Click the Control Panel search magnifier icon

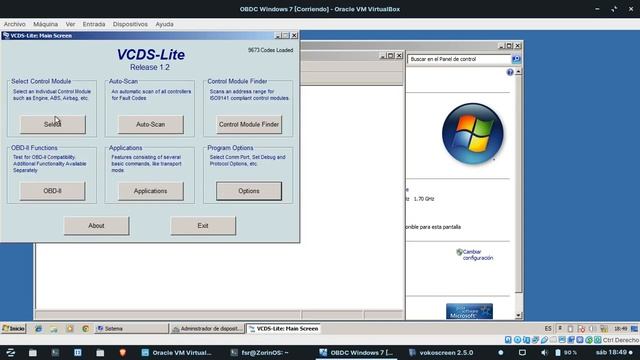click(516, 59)
